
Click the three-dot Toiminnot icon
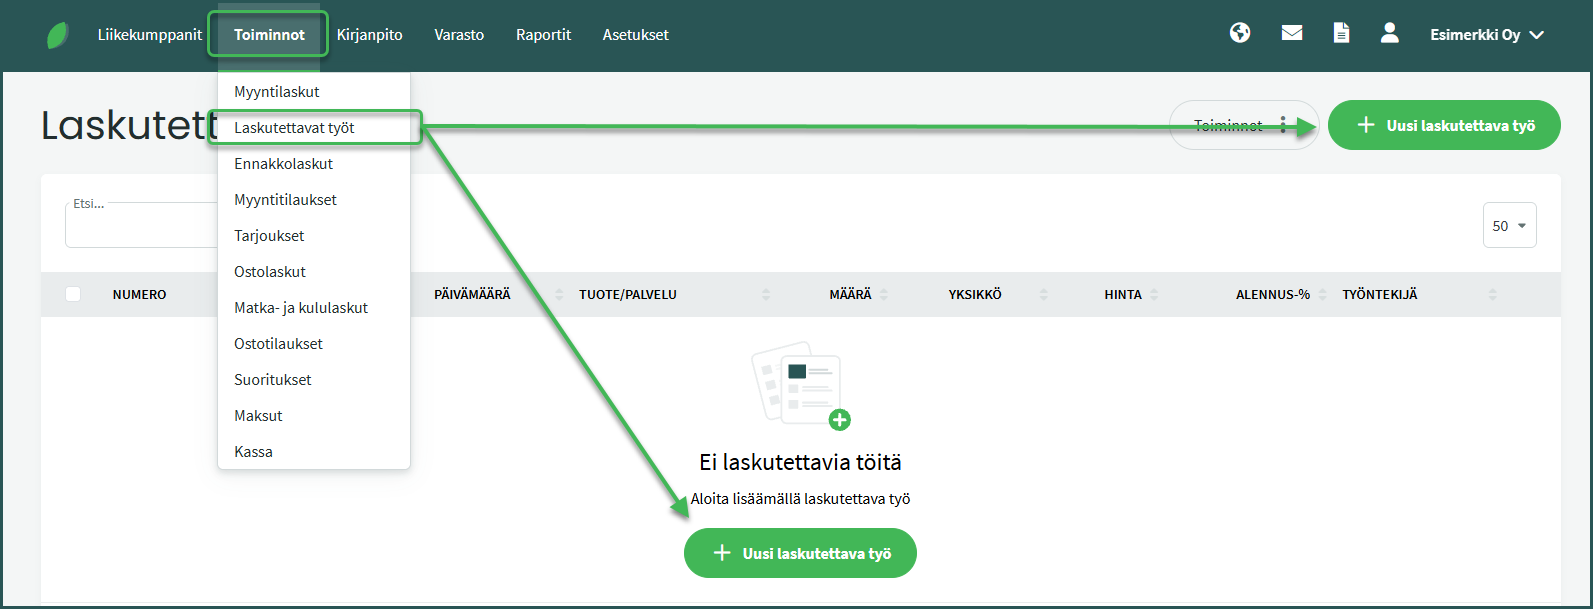click(1283, 125)
